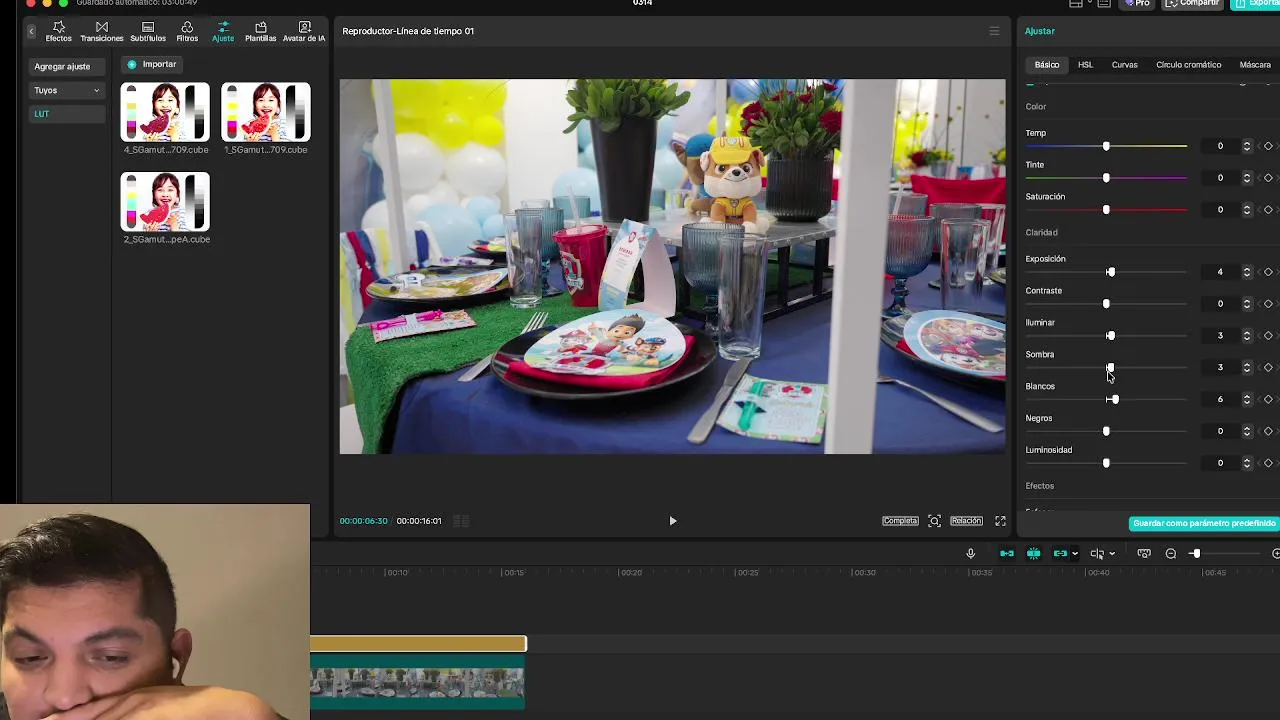Add keyframe for Negros

[x=1268, y=431]
